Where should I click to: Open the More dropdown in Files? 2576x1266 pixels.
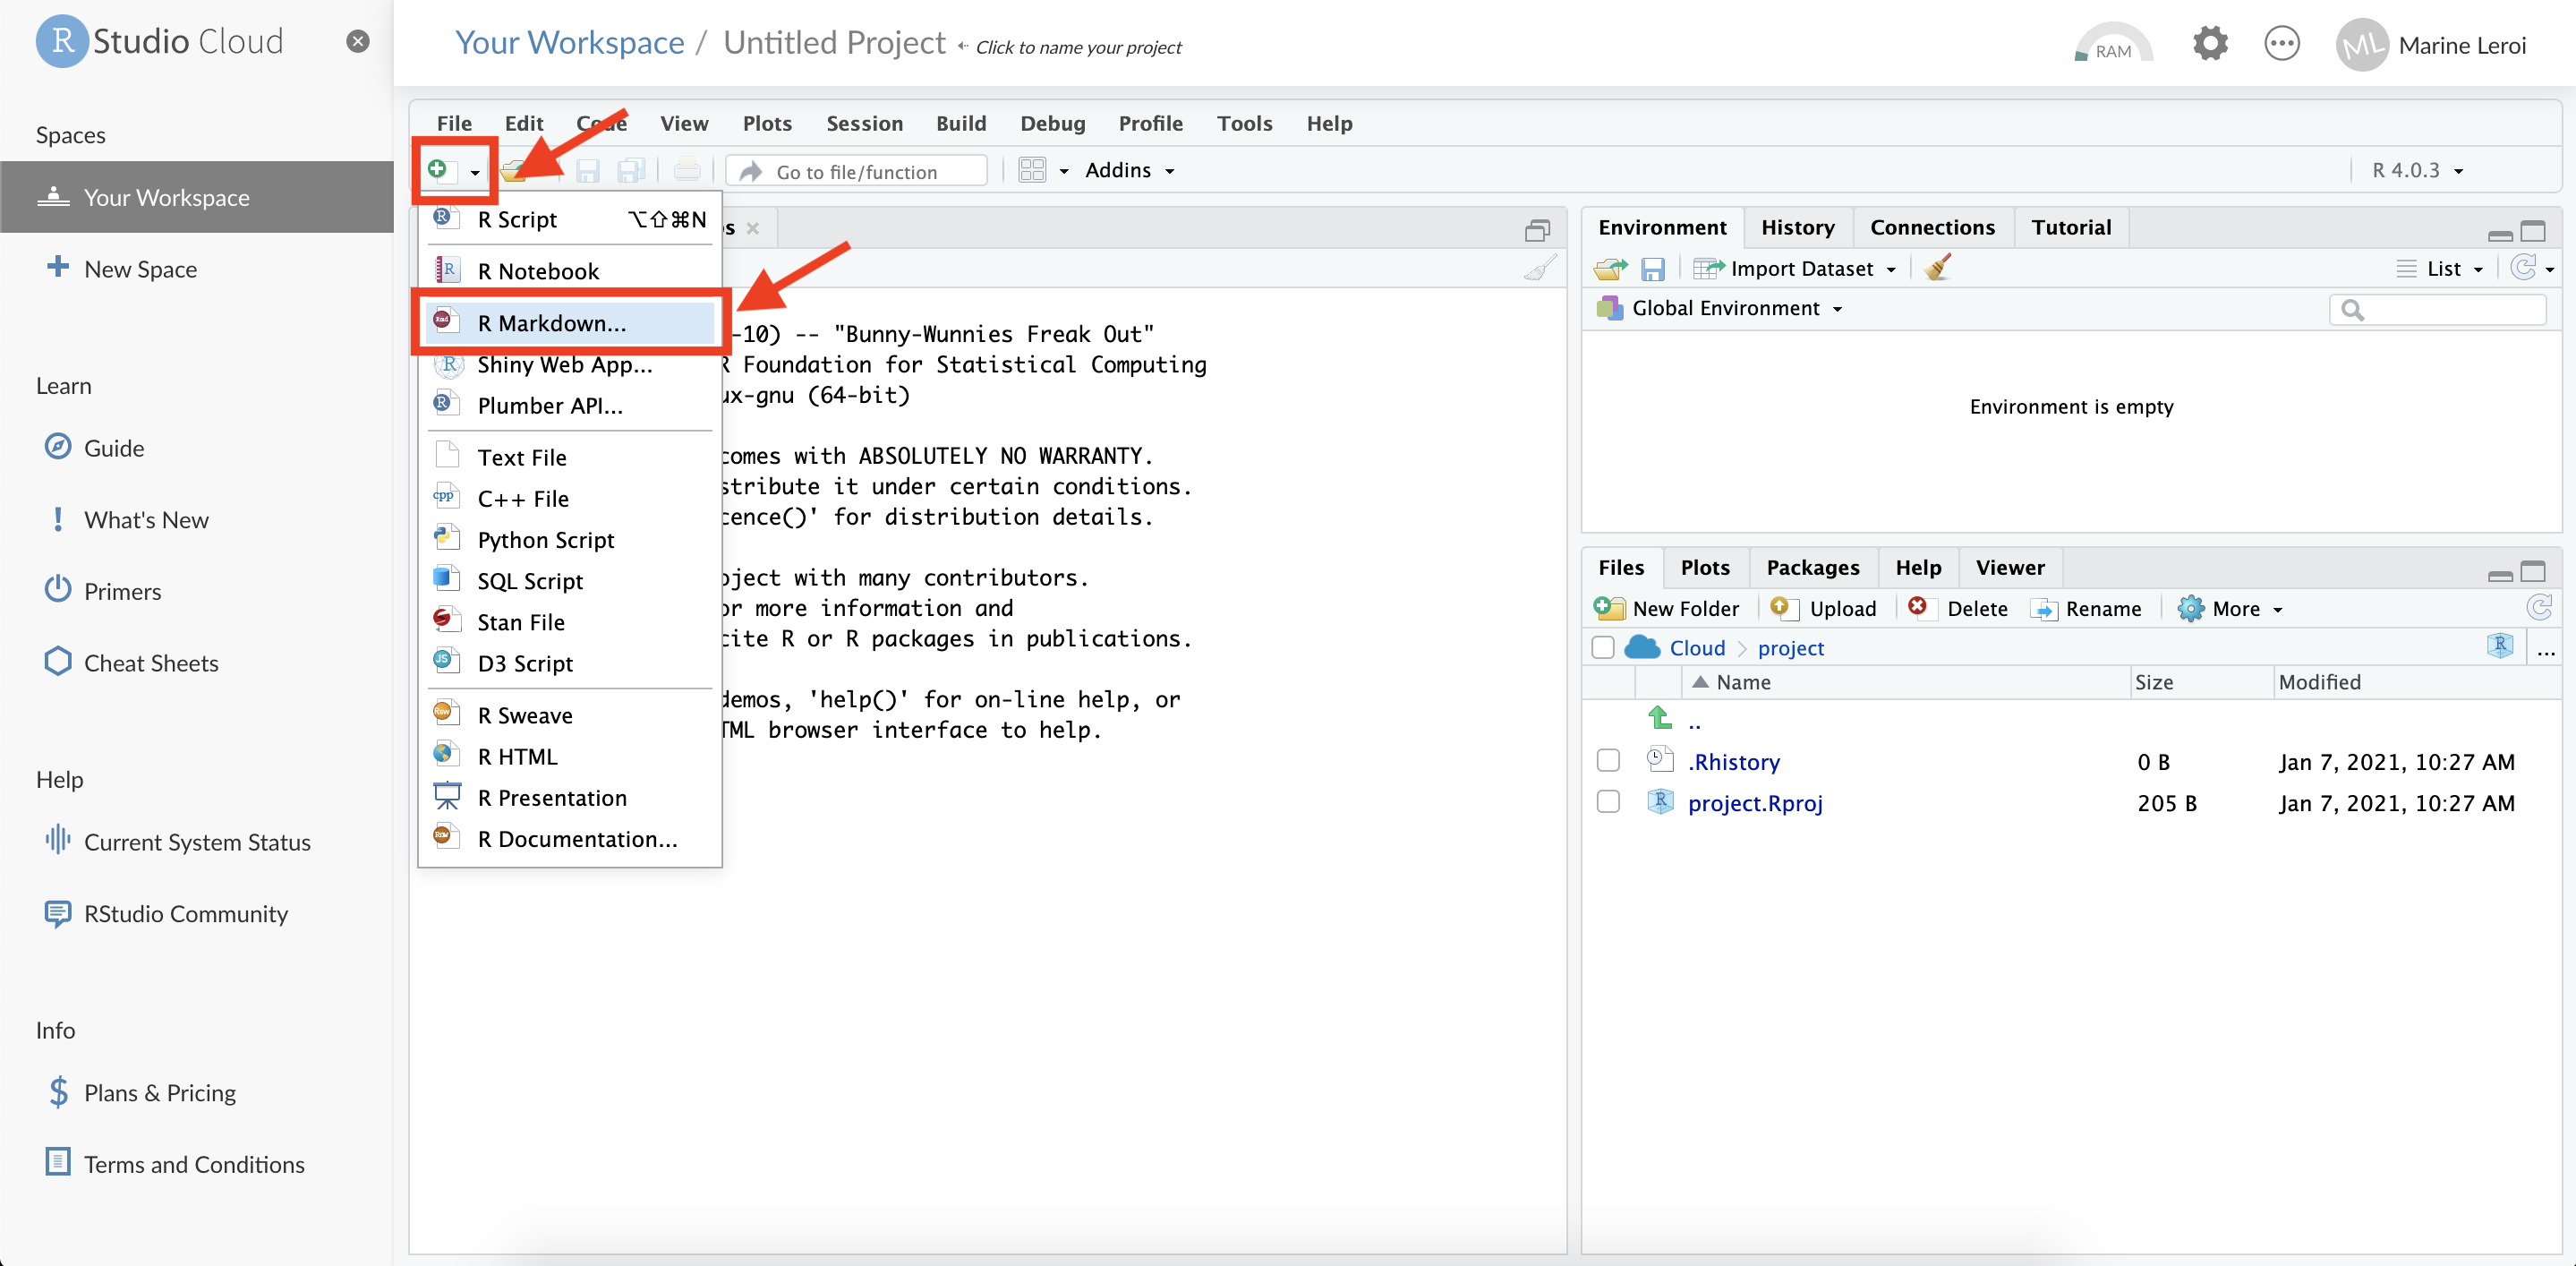click(2231, 608)
